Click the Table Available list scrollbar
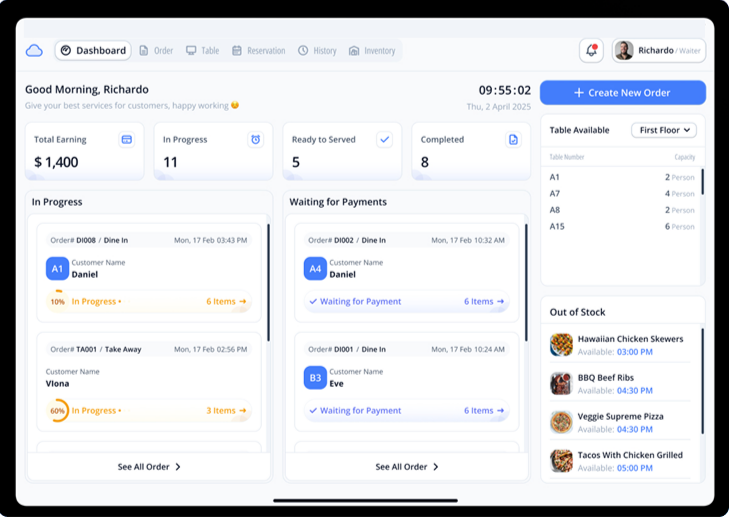 tap(702, 182)
